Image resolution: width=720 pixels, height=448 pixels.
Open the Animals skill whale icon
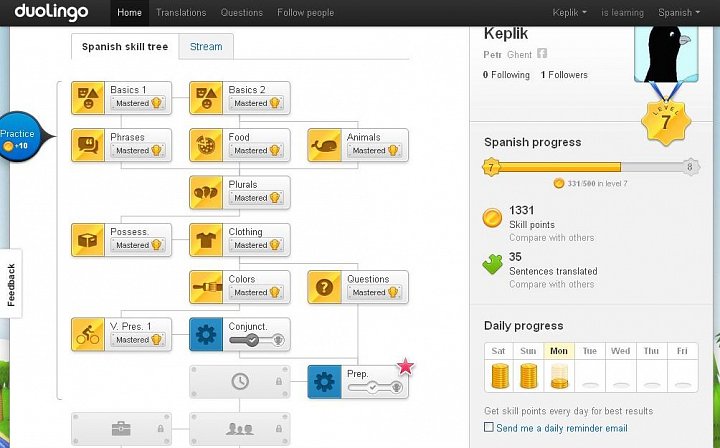[x=324, y=146]
